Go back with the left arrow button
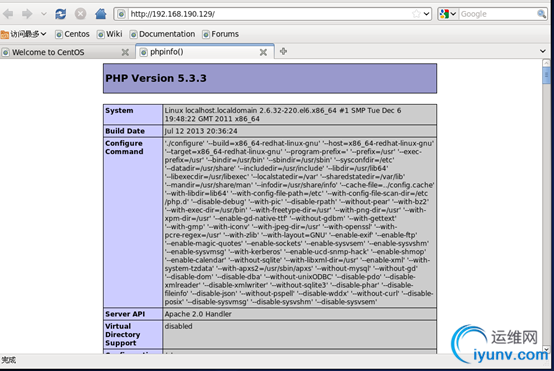The width and height of the screenshot is (554, 371). (x=8, y=14)
